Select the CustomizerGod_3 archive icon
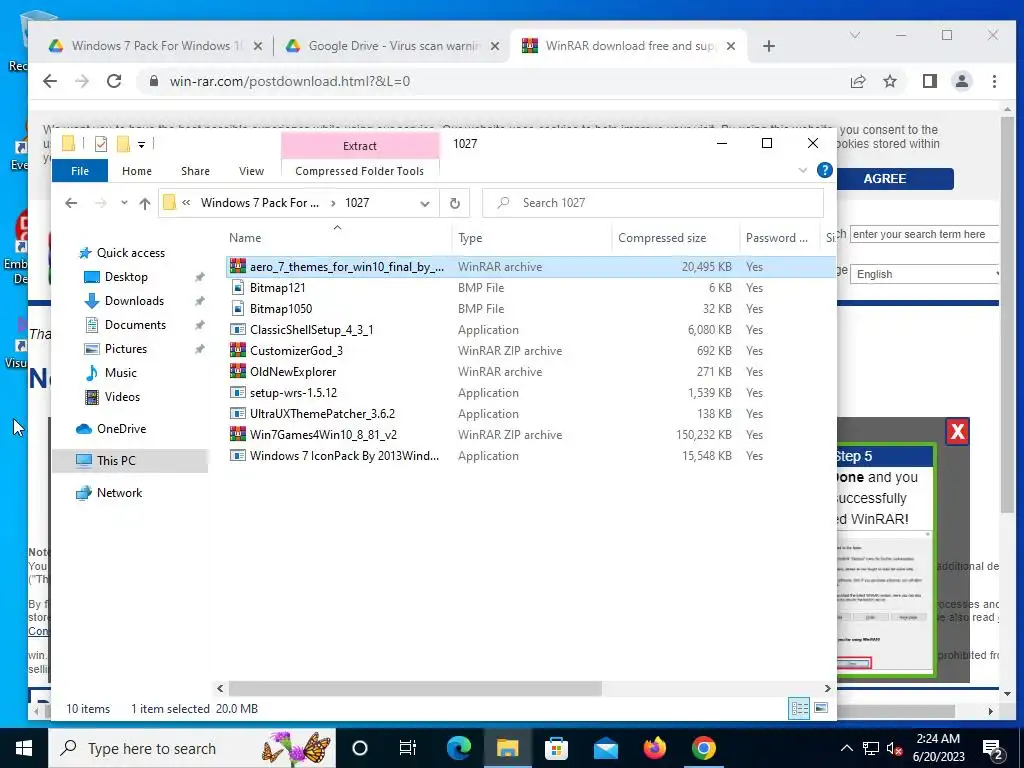1024x768 pixels. (x=238, y=351)
